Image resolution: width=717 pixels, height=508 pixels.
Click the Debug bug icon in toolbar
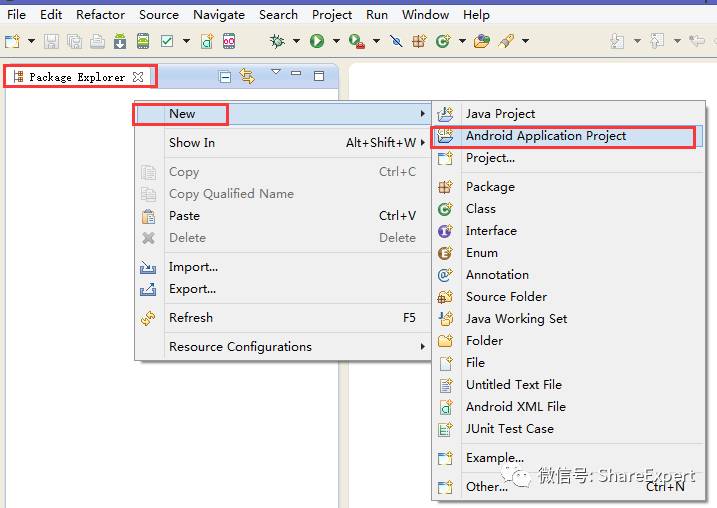[277, 41]
